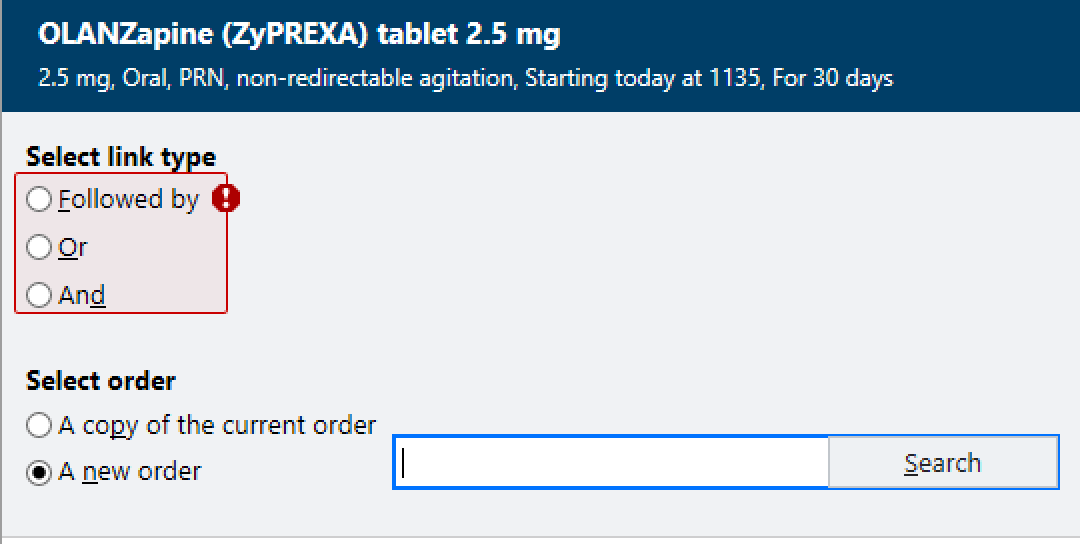Choose the "Or" link type radio button

(39, 247)
